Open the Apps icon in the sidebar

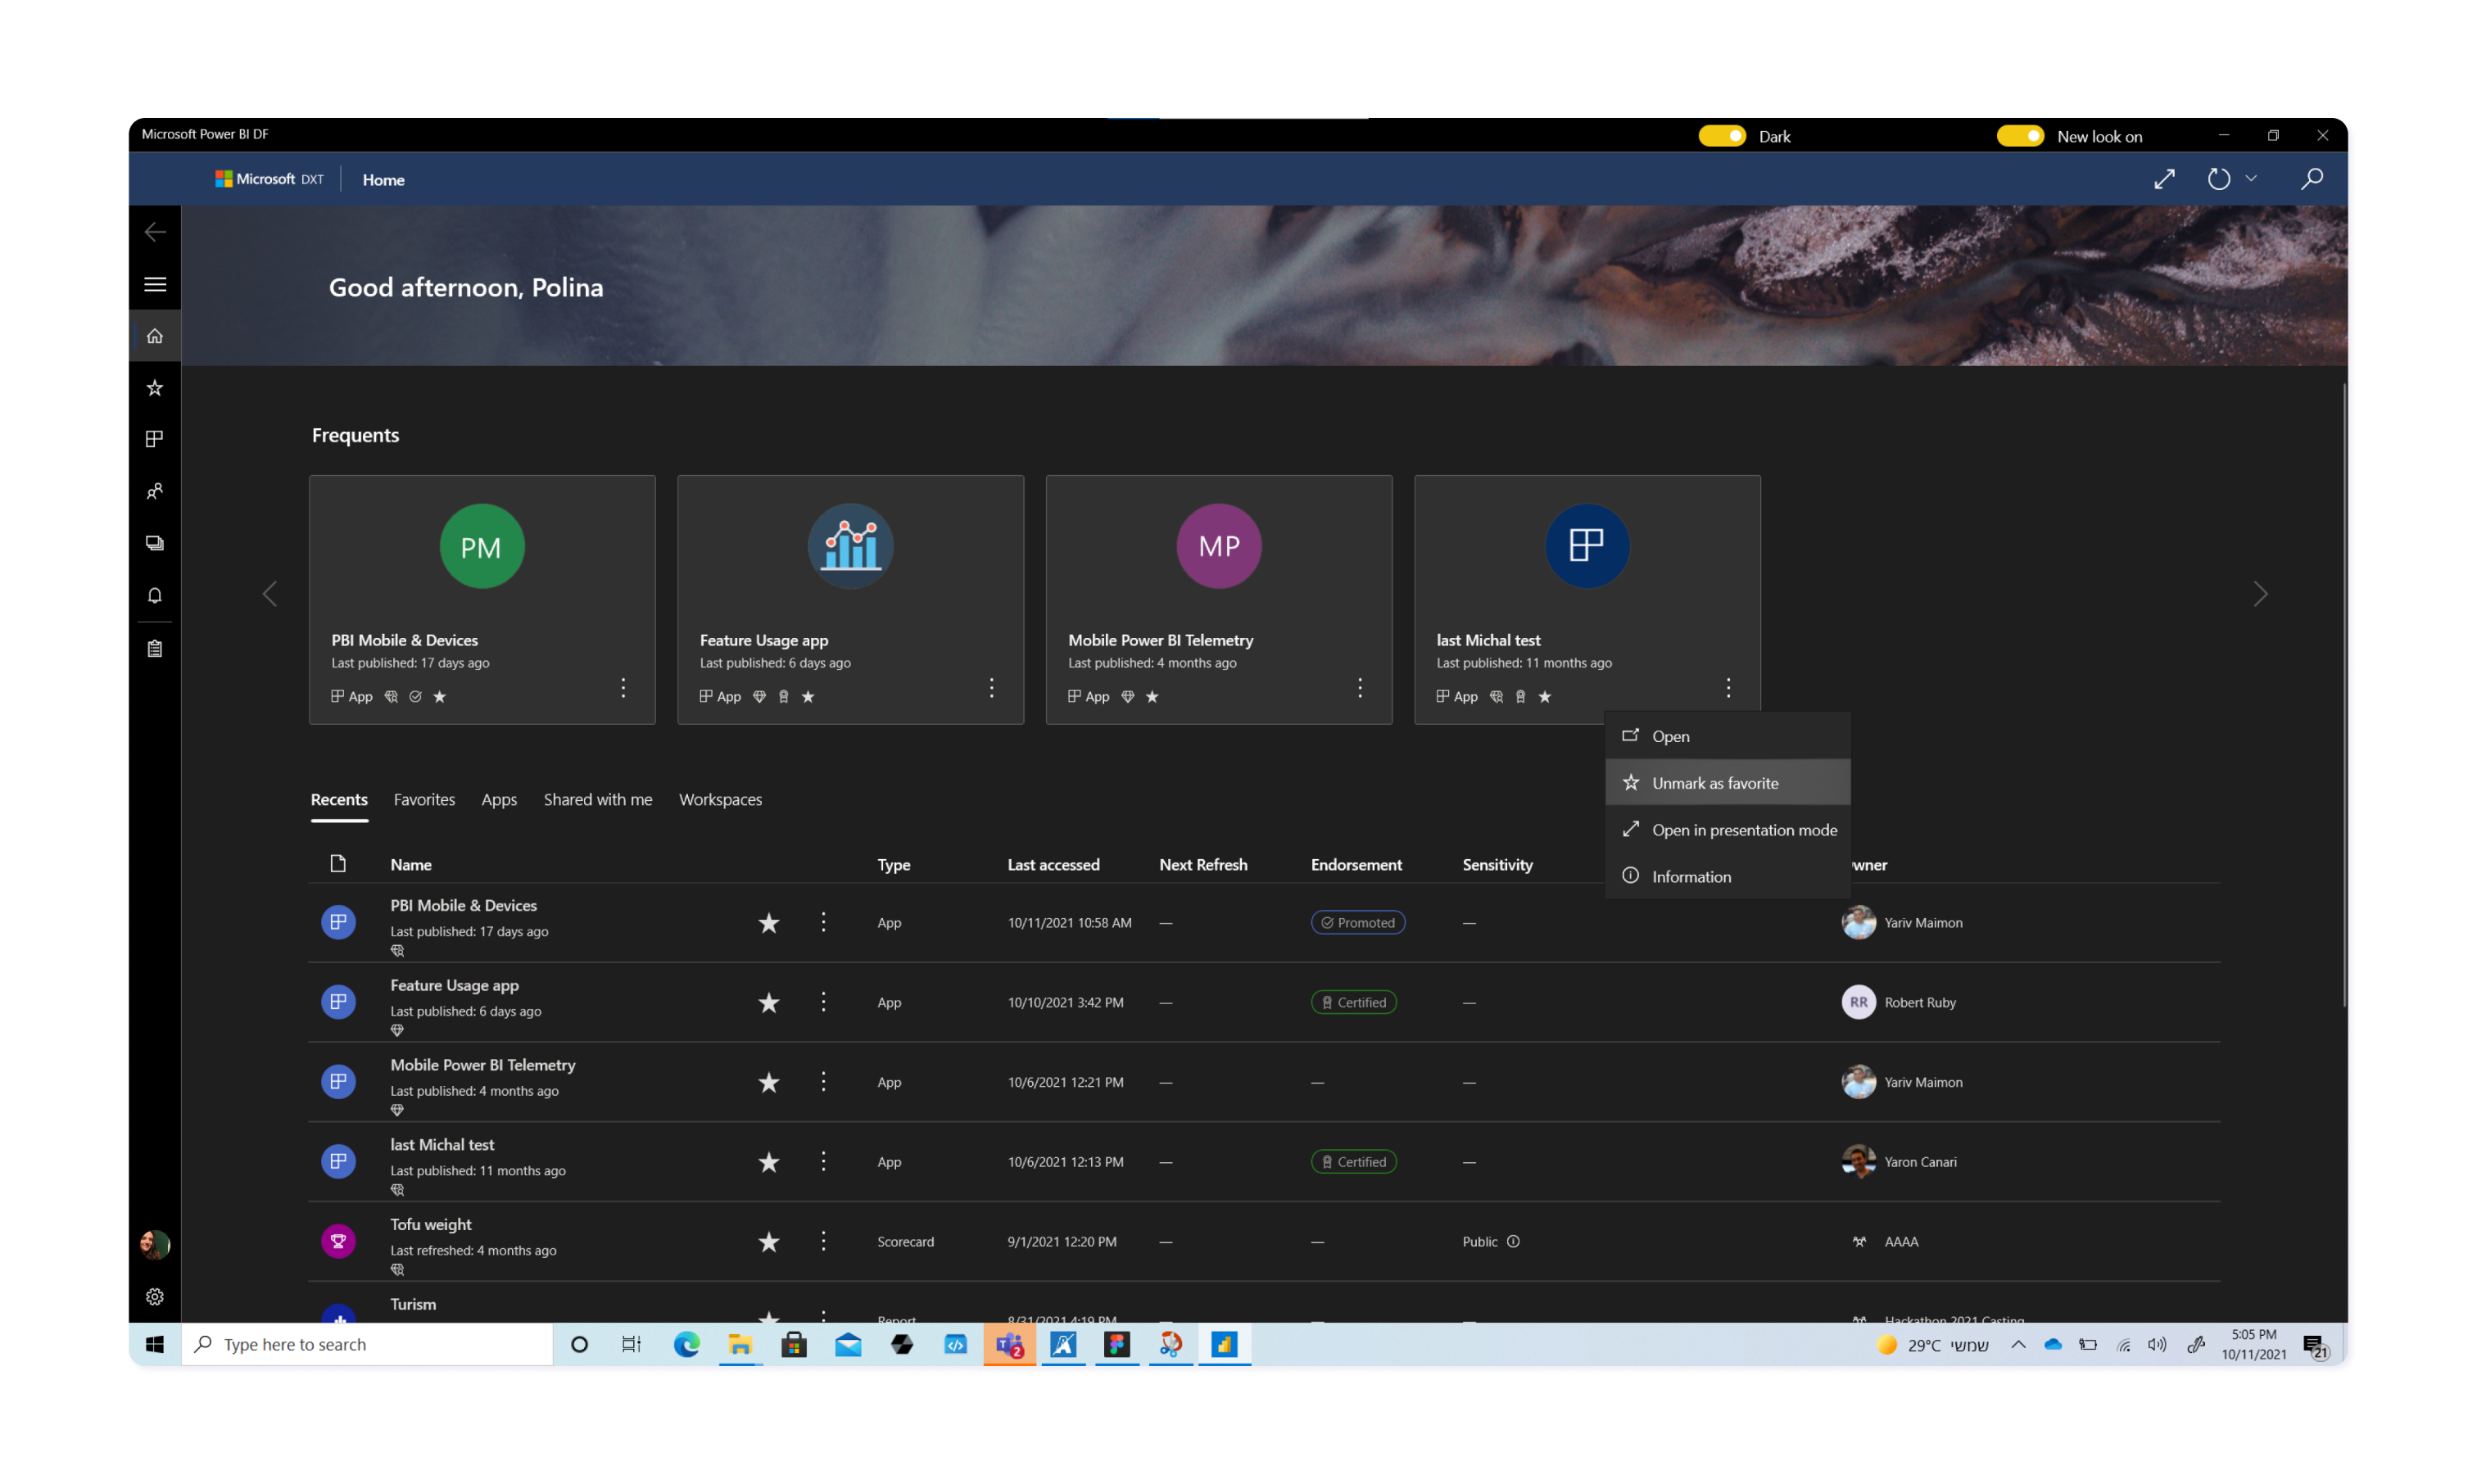point(155,439)
